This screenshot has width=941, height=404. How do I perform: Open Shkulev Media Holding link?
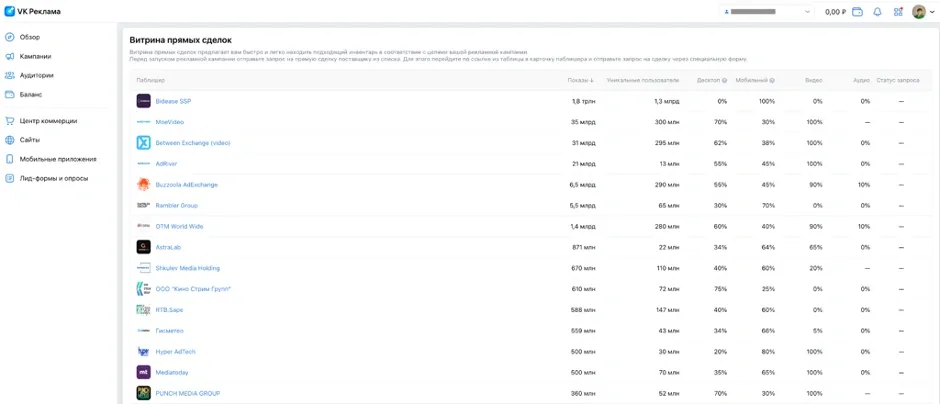(x=188, y=268)
